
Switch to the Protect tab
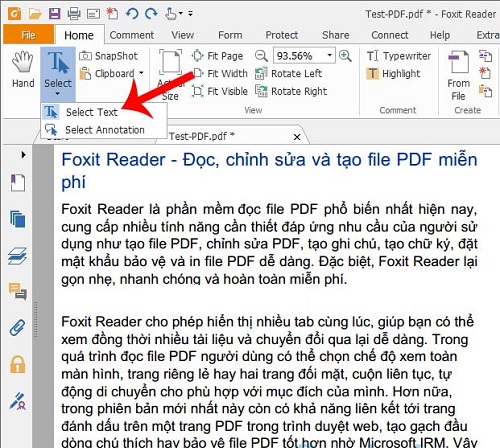(282, 35)
